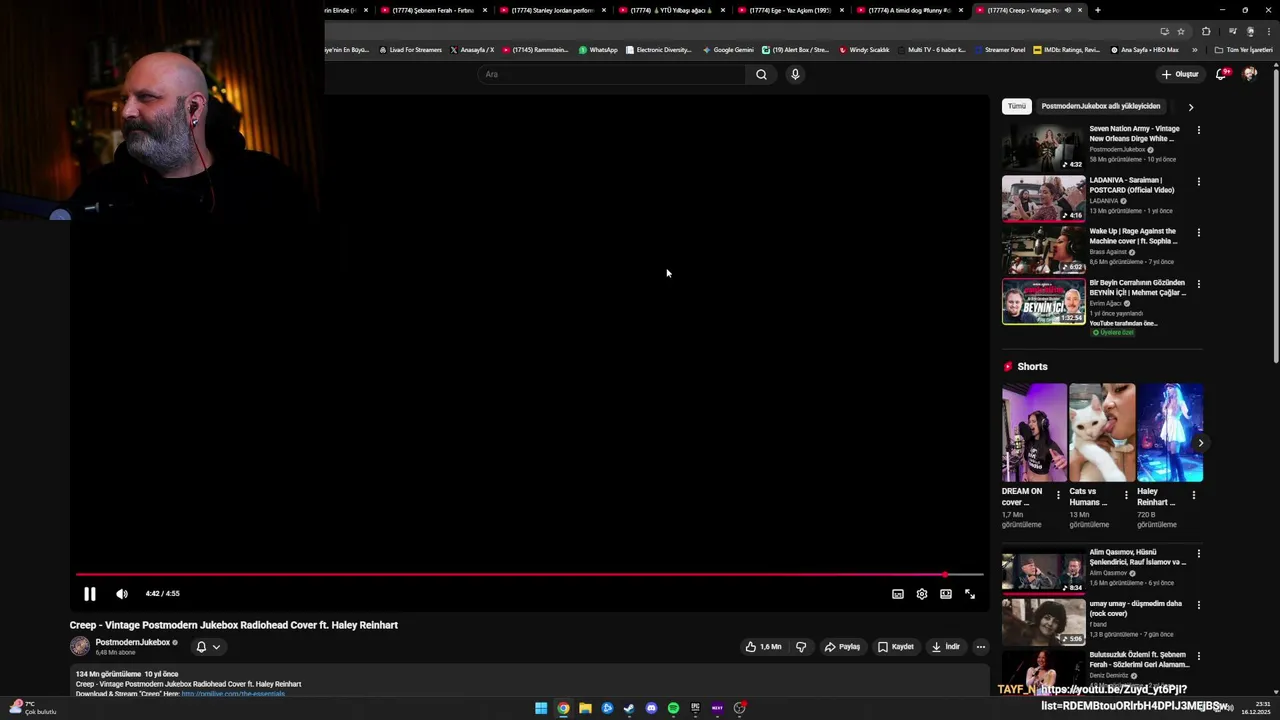Enter full screen mode
This screenshot has width=1280, height=720.
(x=970, y=594)
